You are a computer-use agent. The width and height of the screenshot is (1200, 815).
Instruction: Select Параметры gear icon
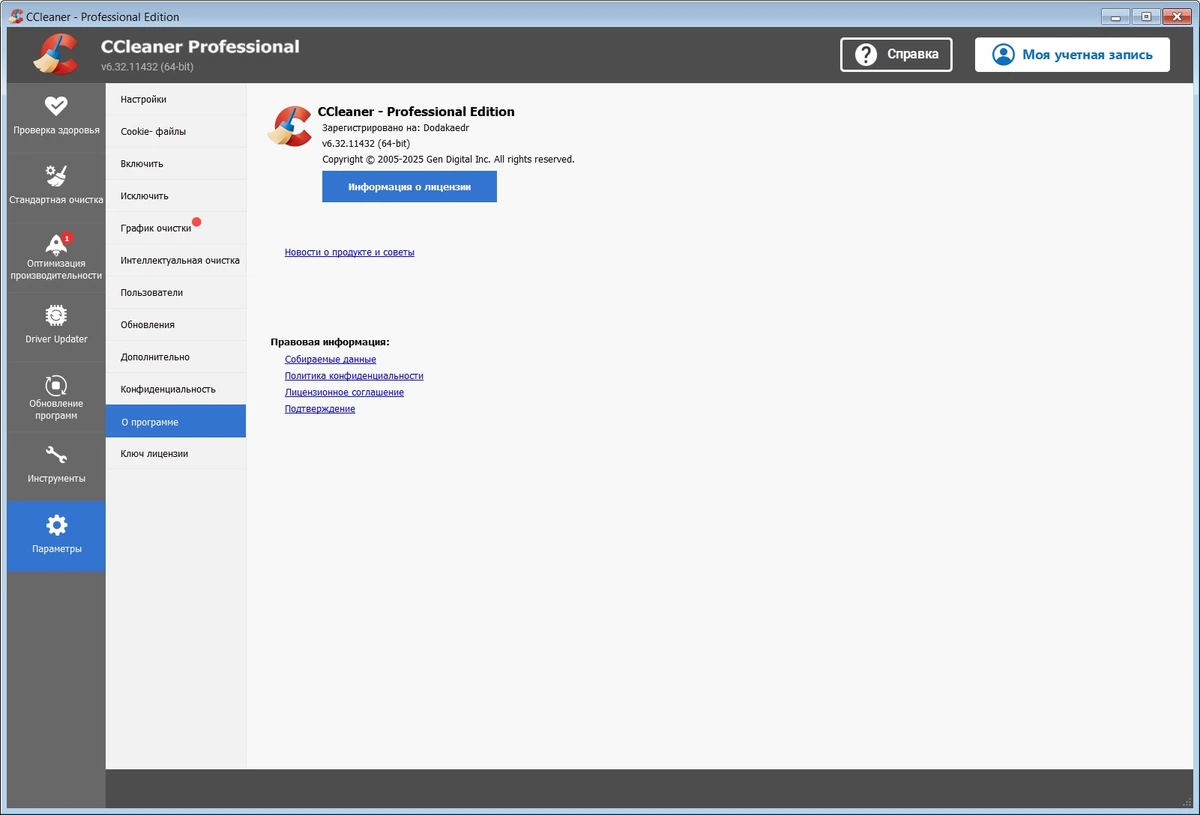pos(56,525)
